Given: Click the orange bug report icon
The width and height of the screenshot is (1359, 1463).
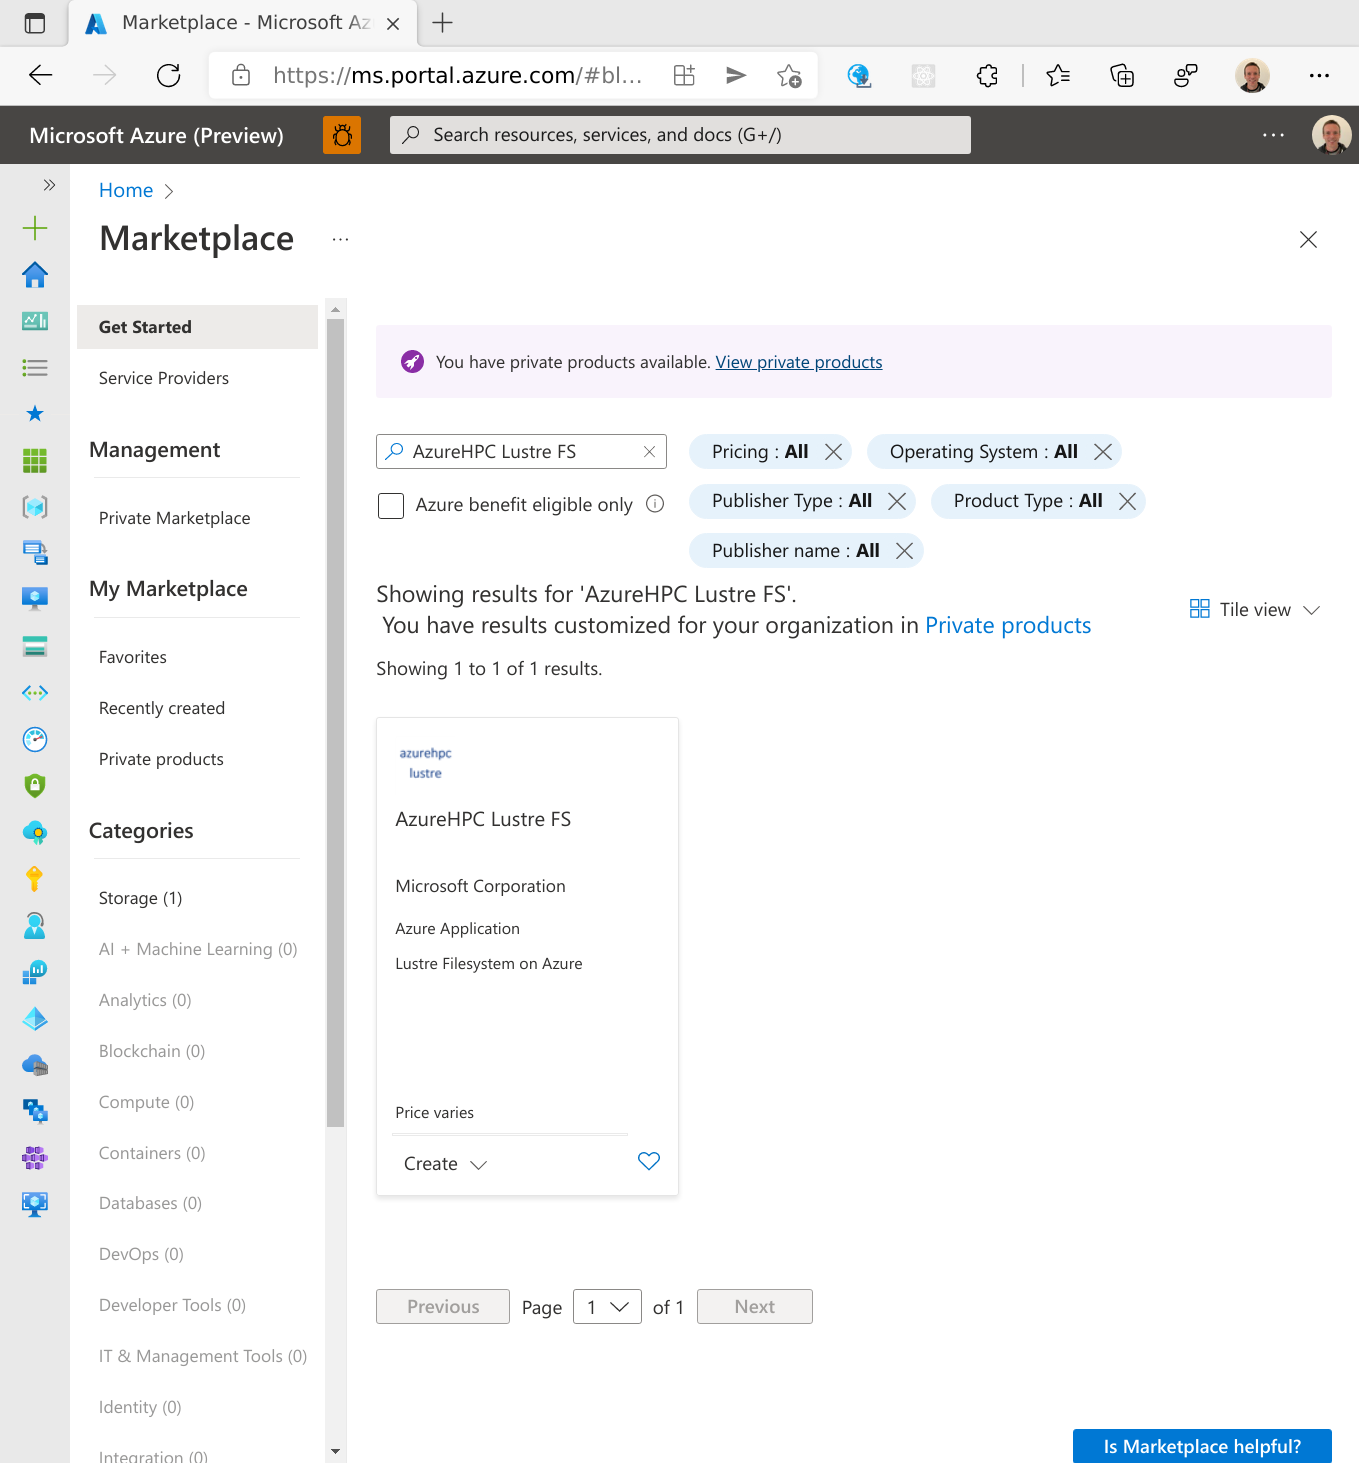Looking at the screenshot, I should pos(342,135).
